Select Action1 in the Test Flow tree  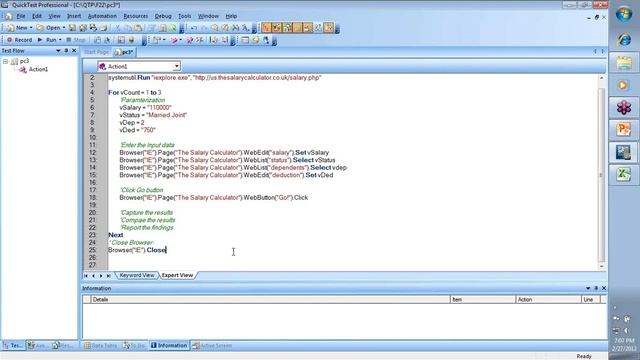[x=38, y=69]
